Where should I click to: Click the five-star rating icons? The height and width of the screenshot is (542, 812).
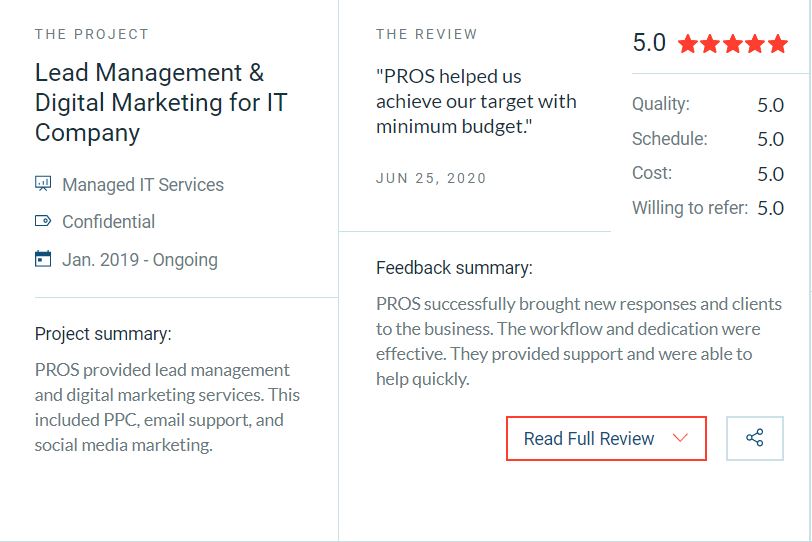733,44
